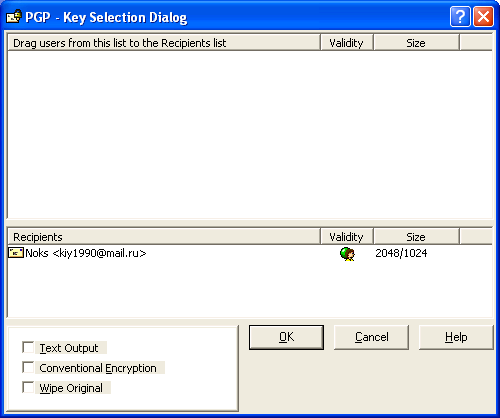The height and width of the screenshot is (418, 500).
Task: Click the title bar question mark help icon
Action: [460, 16]
